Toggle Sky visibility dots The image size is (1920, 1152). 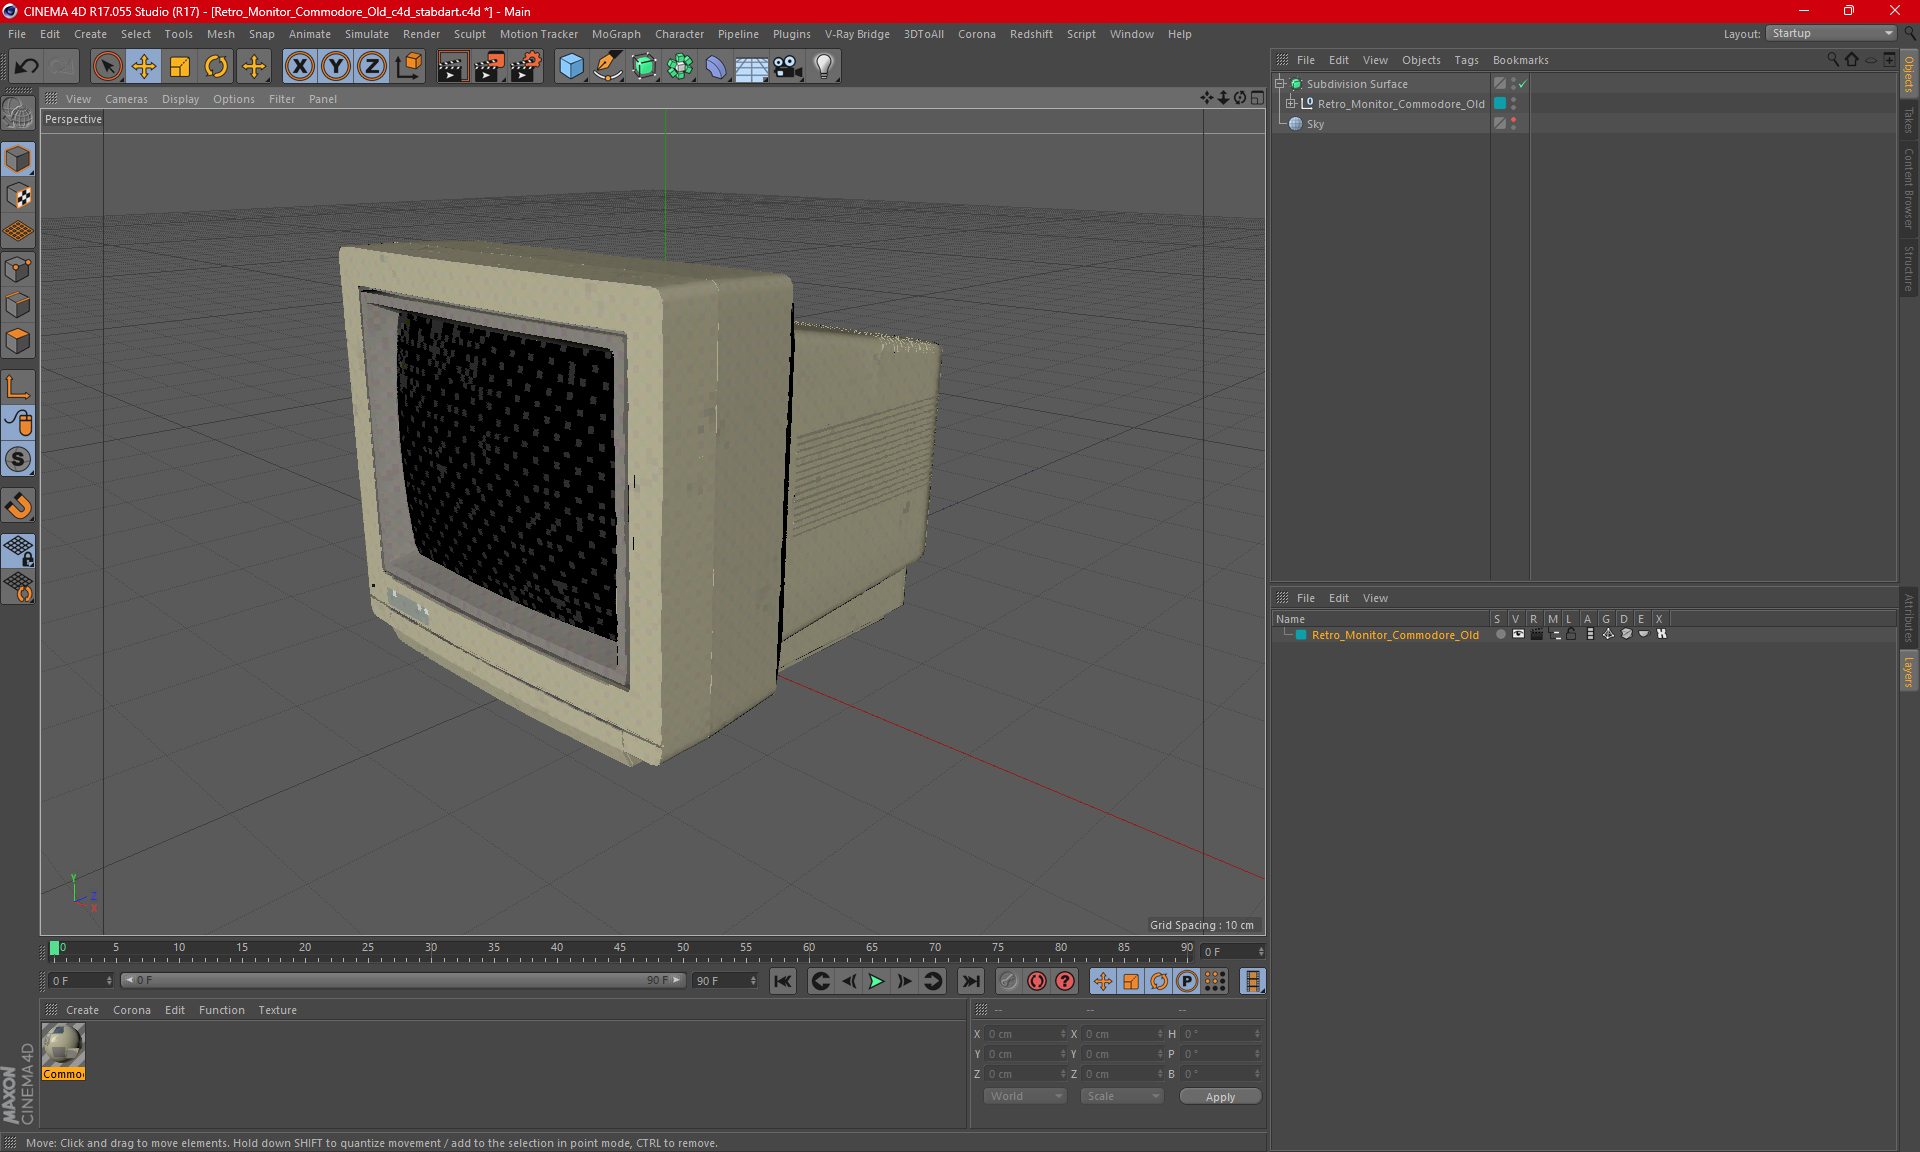1514,124
